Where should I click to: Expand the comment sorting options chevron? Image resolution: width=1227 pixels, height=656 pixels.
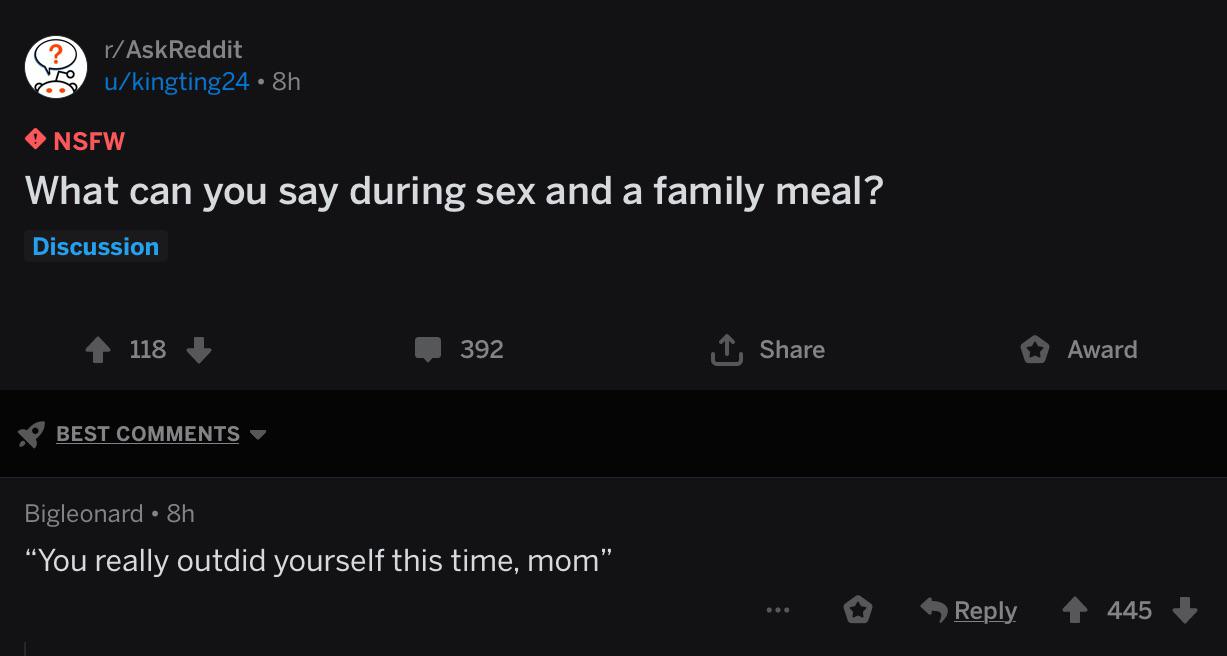(x=259, y=434)
